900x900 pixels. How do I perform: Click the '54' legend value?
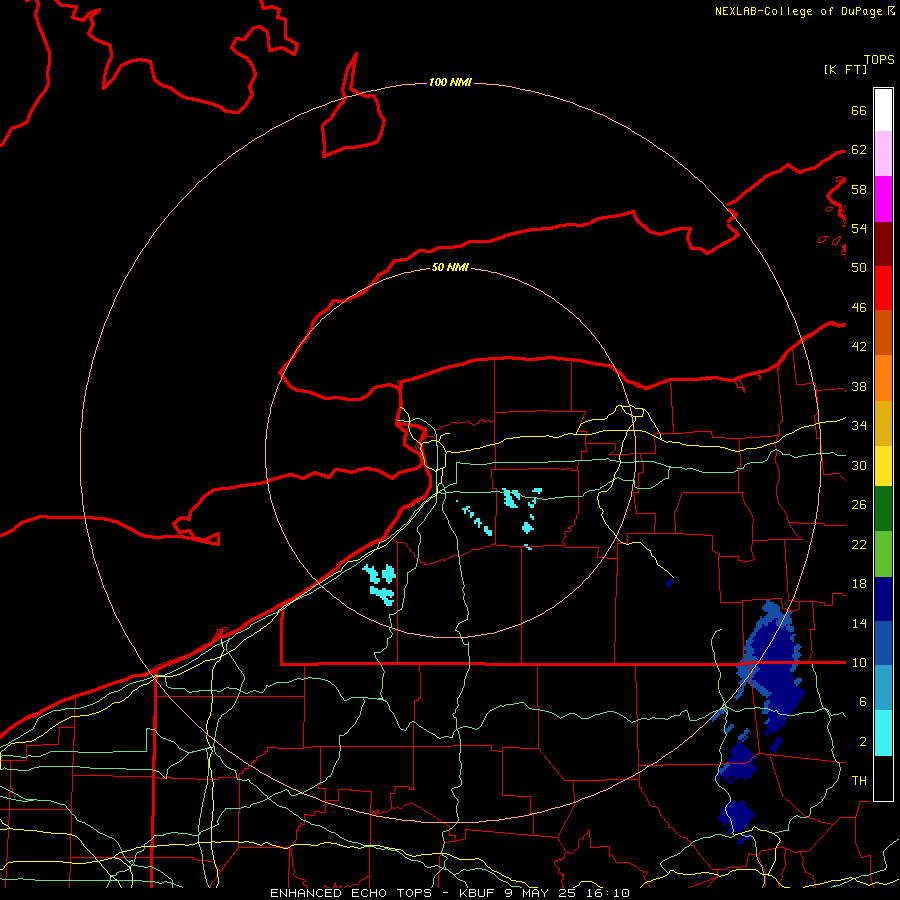tap(859, 228)
